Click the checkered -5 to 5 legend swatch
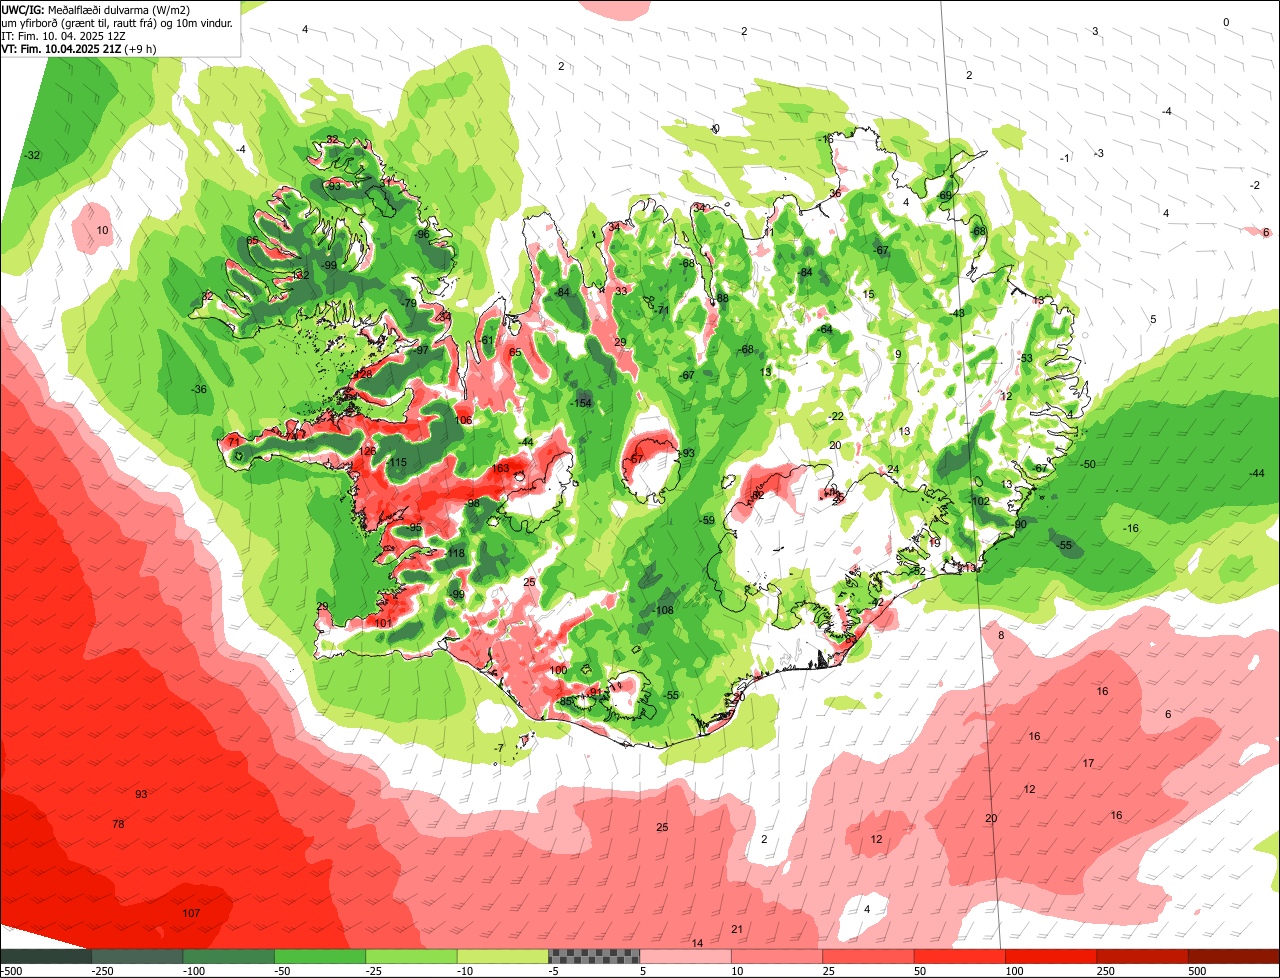 click(x=594, y=956)
